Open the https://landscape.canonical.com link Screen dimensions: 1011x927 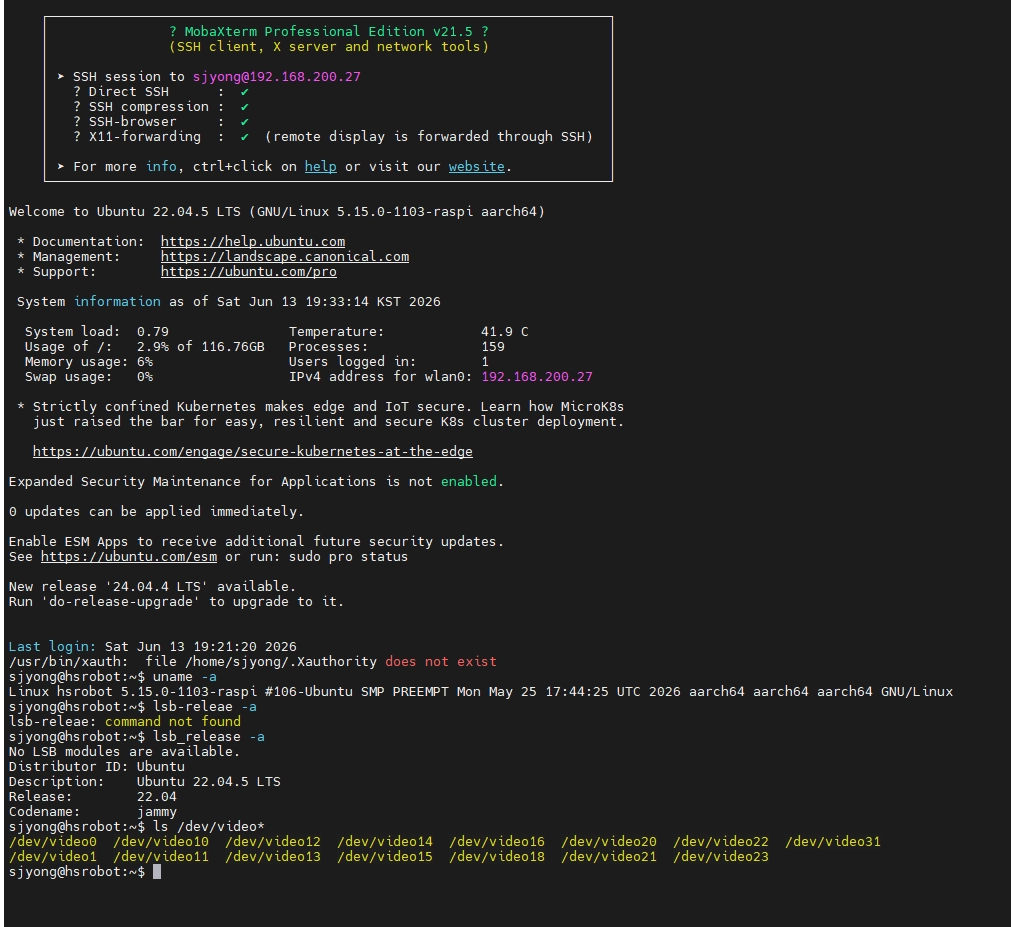(285, 257)
